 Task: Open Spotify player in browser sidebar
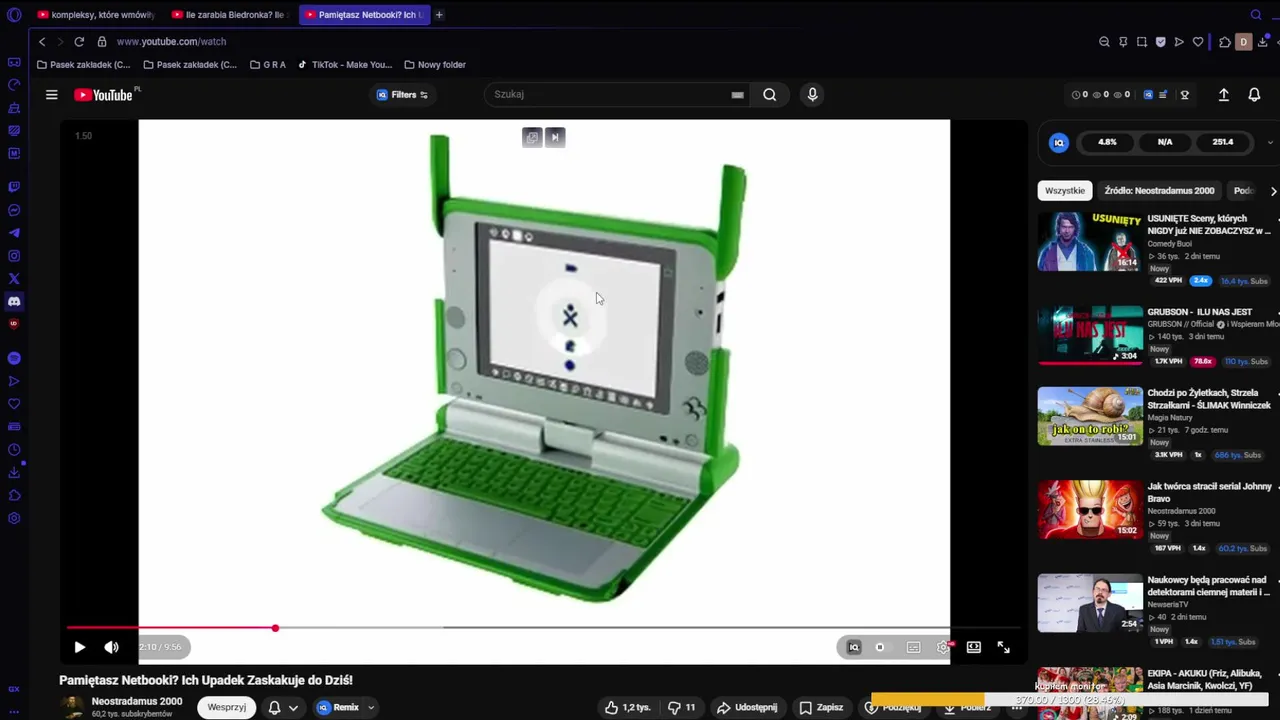point(14,358)
